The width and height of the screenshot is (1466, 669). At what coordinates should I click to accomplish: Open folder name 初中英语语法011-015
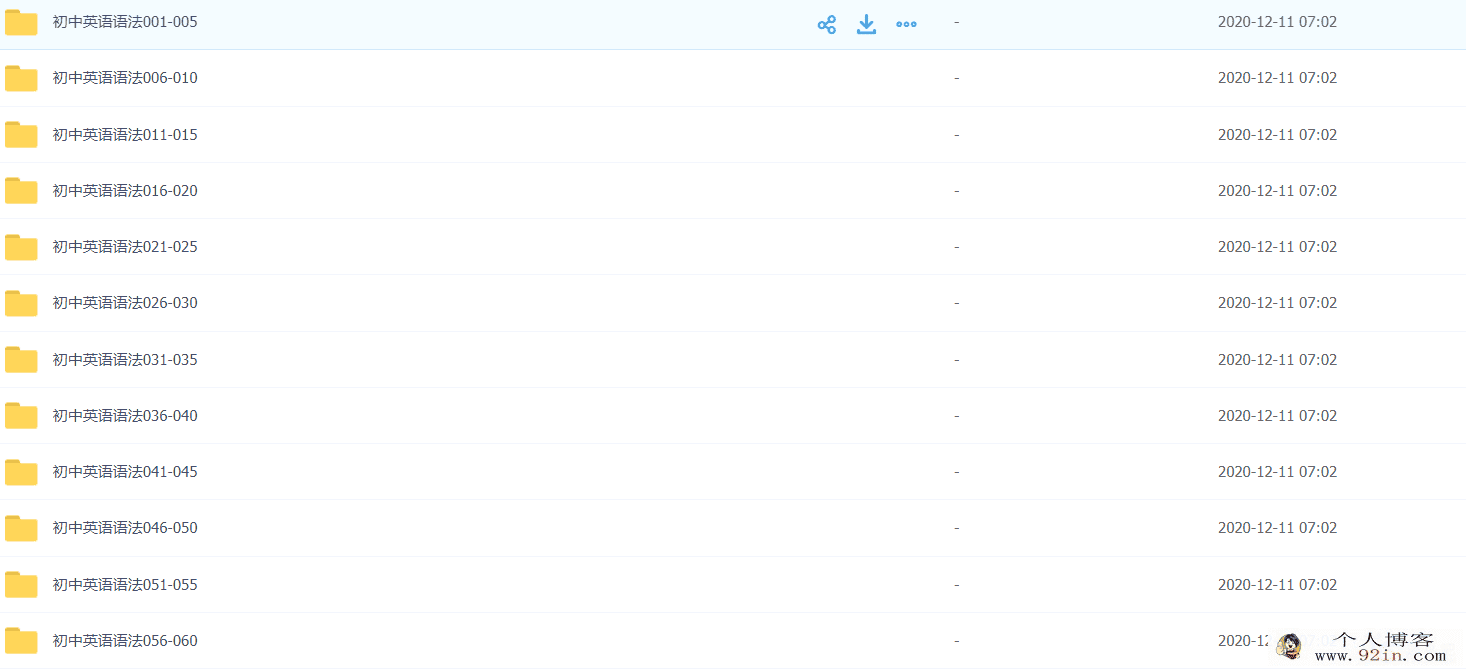[x=125, y=134]
